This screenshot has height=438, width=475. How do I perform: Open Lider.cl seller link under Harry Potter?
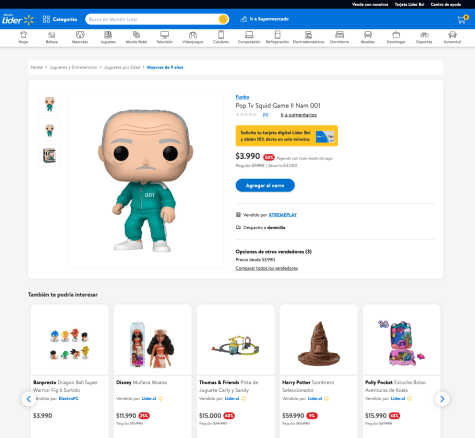[x=315, y=398]
